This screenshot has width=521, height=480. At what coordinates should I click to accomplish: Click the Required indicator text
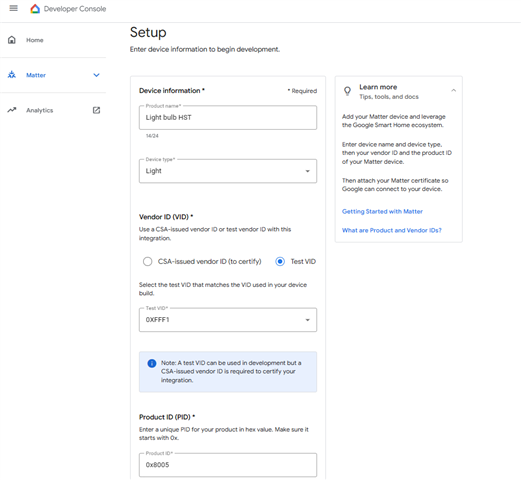click(x=302, y=91)
